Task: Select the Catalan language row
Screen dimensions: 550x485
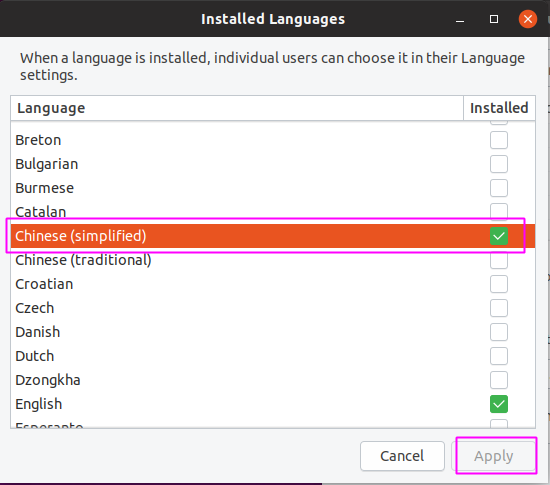Action: 273,212
